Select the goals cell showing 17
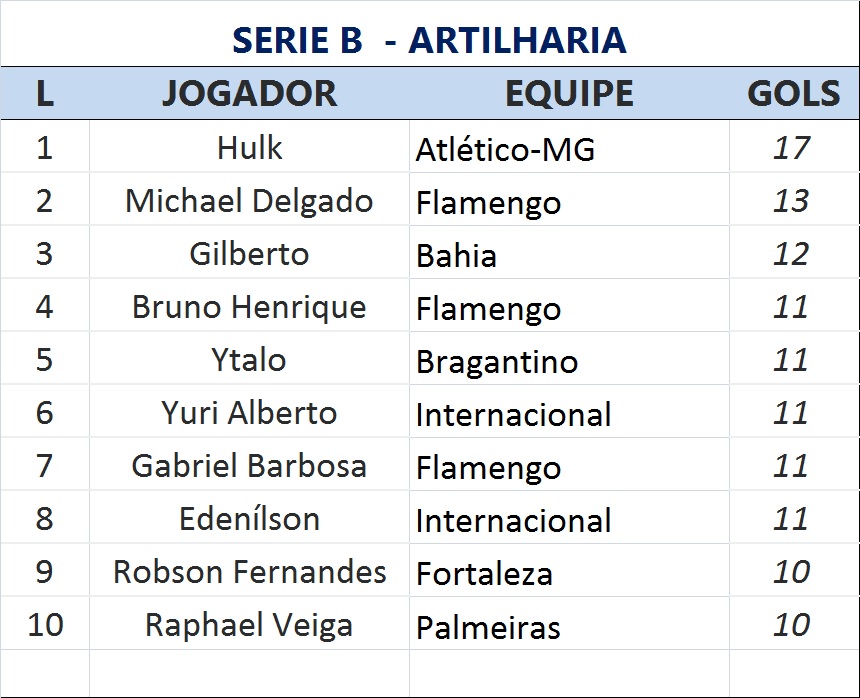860x698 pixels. click(x=791, y=148)
